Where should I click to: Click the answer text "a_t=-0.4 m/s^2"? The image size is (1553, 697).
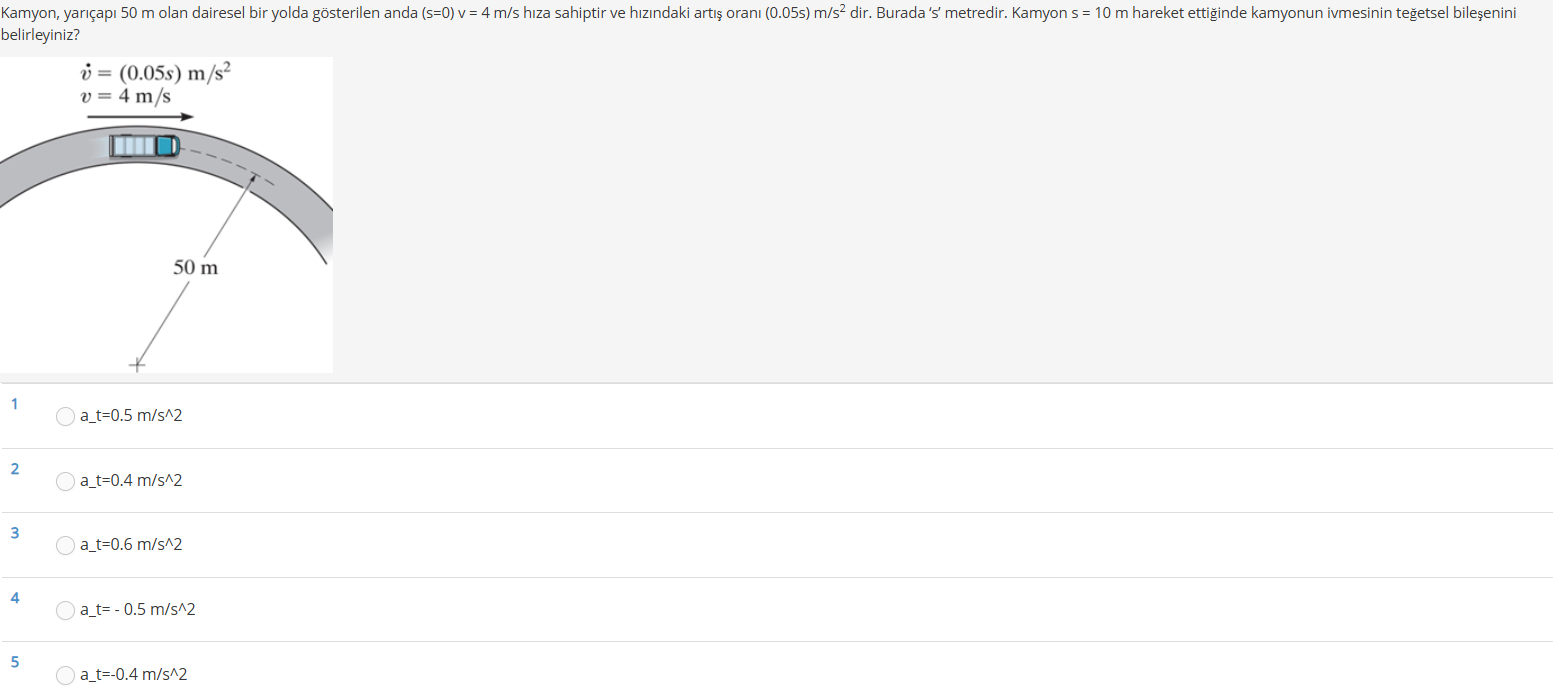pos(134,674)
